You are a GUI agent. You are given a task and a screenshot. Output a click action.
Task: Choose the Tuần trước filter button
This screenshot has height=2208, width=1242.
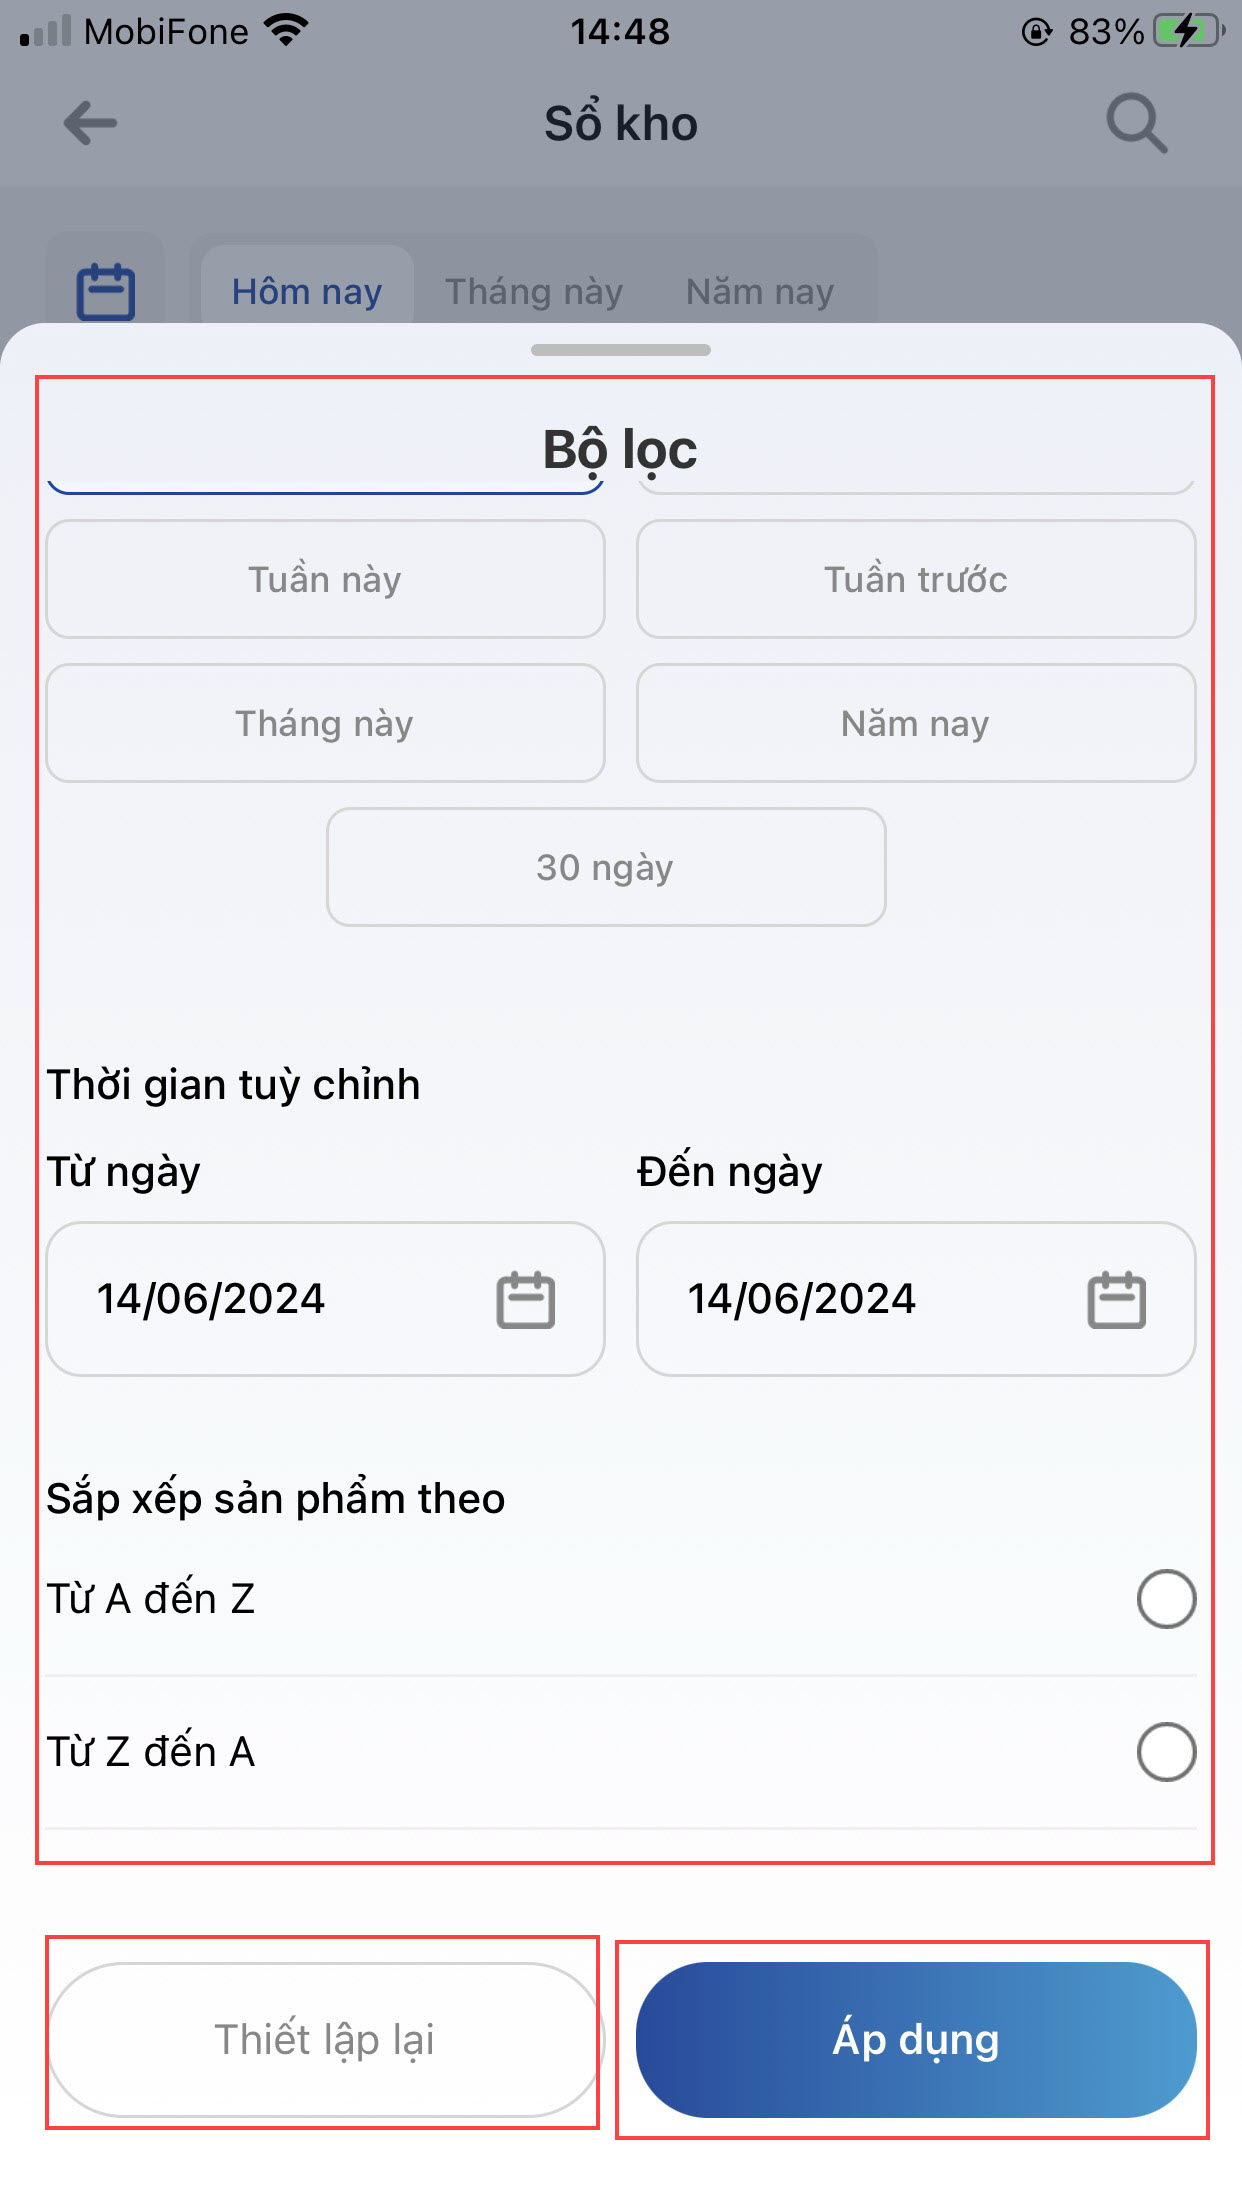click(916, 579)
